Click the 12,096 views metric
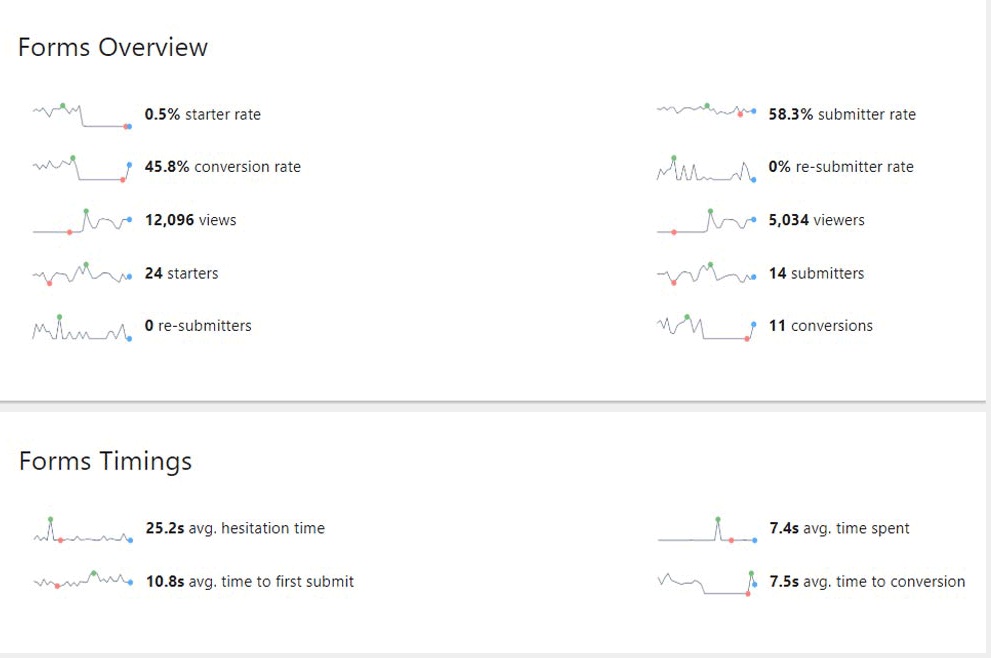 point(191,220)
